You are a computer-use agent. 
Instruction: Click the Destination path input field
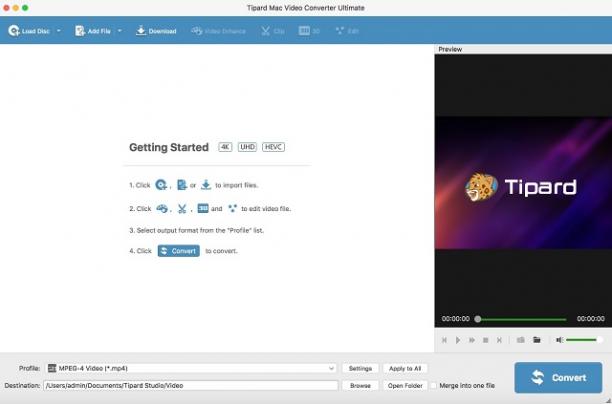tap(191, 385)
